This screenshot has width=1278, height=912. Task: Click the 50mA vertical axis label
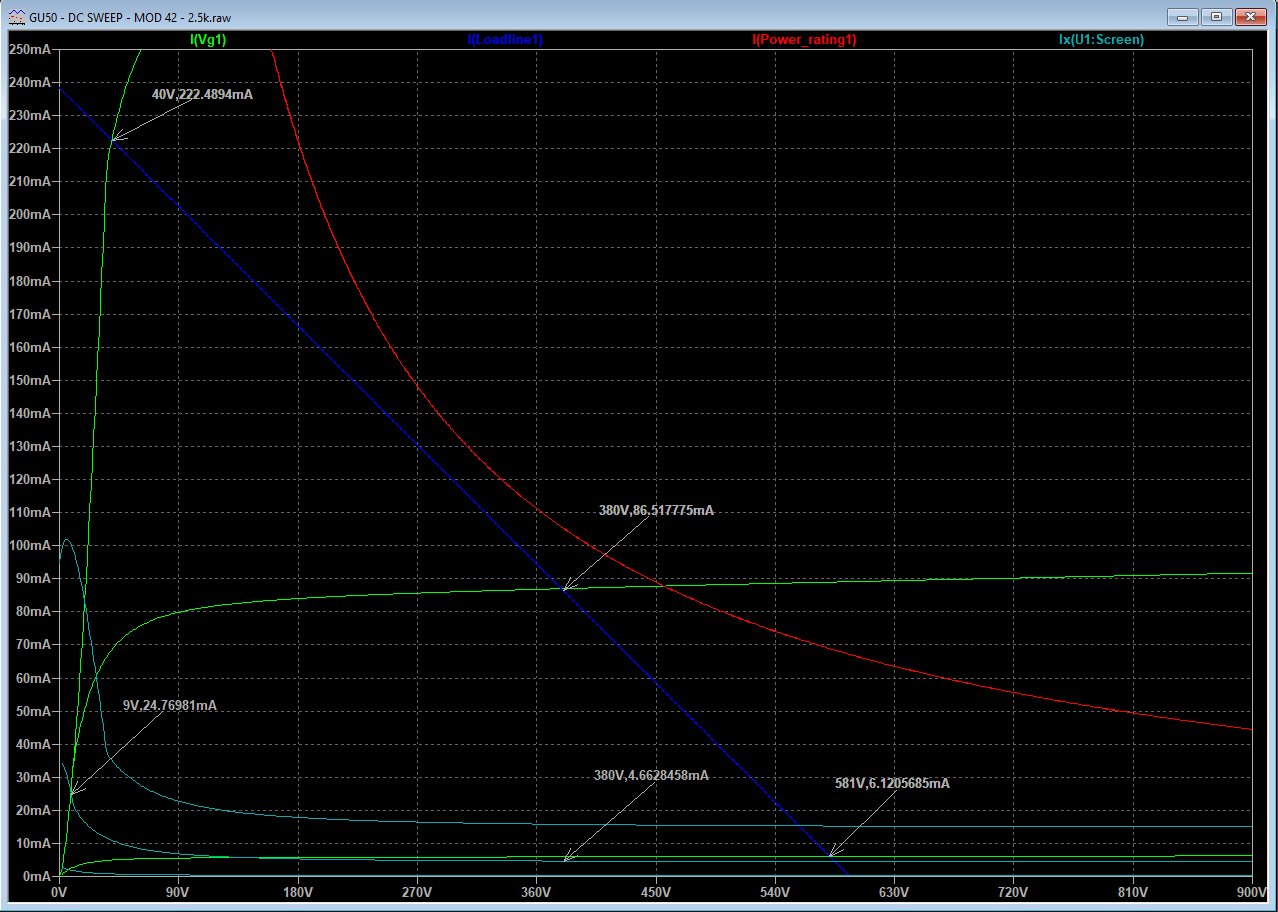point(33,710)
